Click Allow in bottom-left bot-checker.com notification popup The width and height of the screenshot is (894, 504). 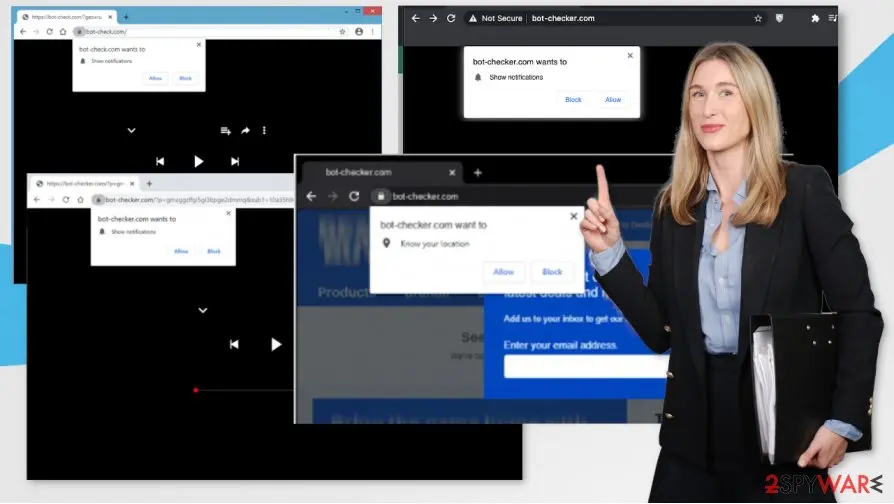(x=181, y=251)
